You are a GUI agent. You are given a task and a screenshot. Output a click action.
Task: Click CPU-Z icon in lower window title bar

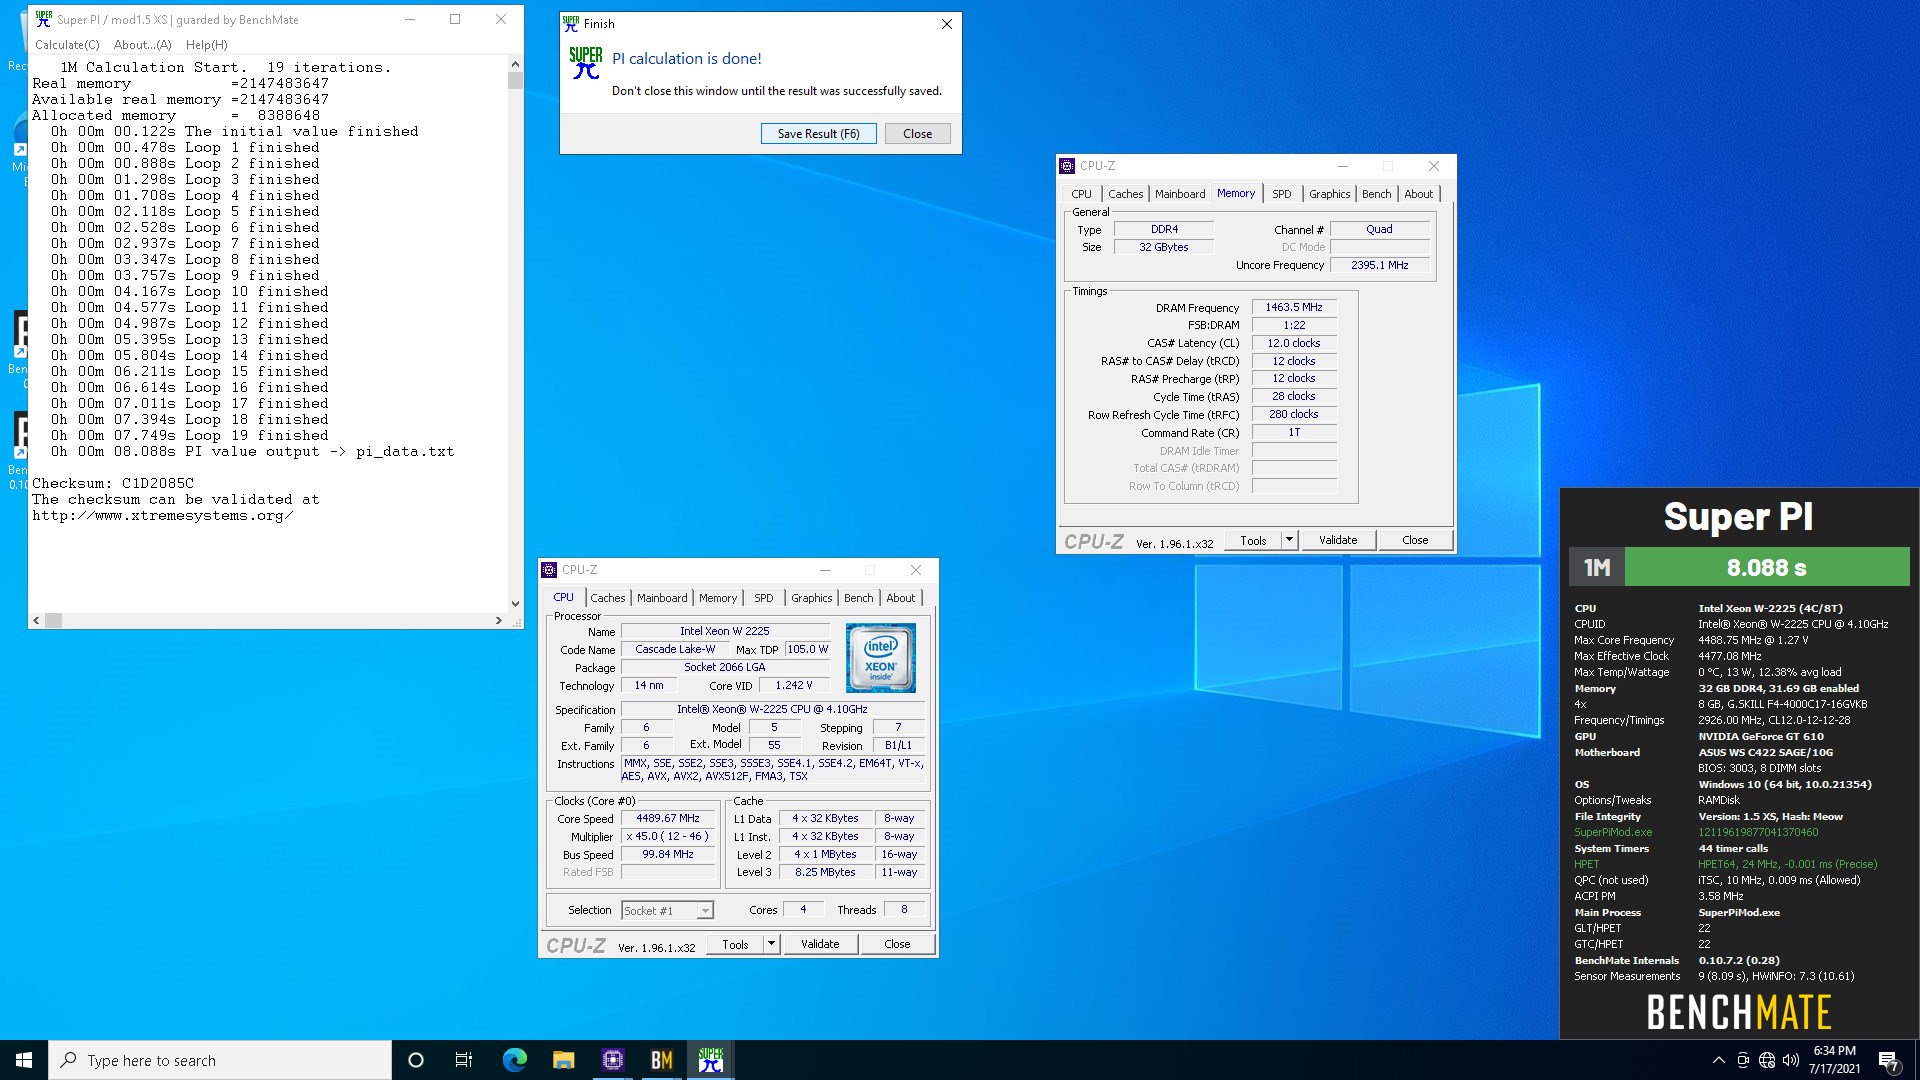click(x=549, y=570)
